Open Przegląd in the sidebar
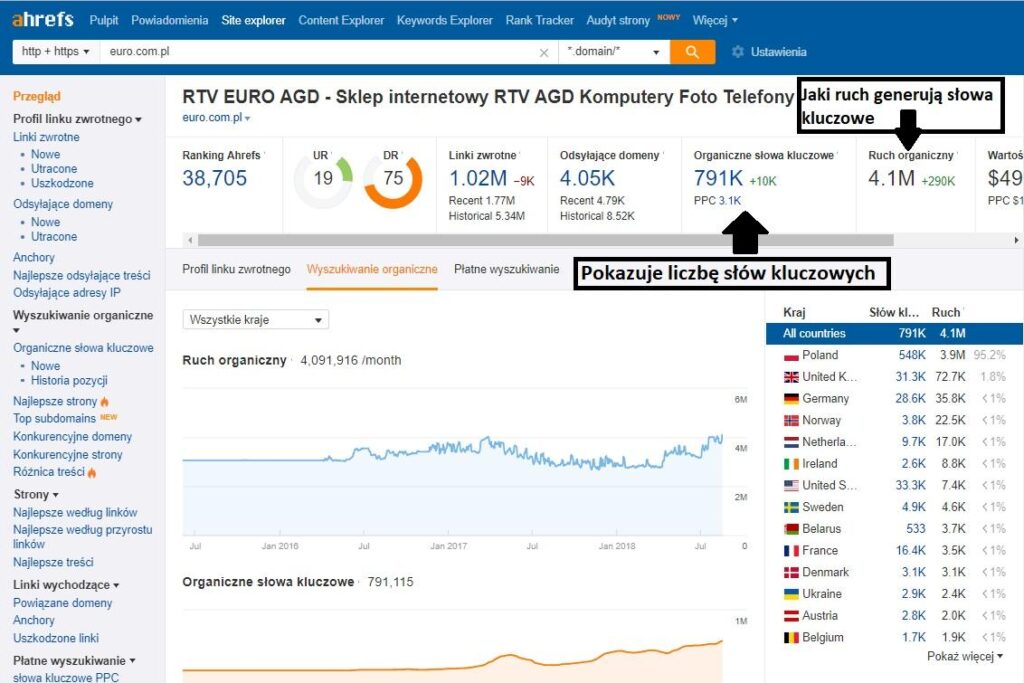 click(x=37, y=97)
